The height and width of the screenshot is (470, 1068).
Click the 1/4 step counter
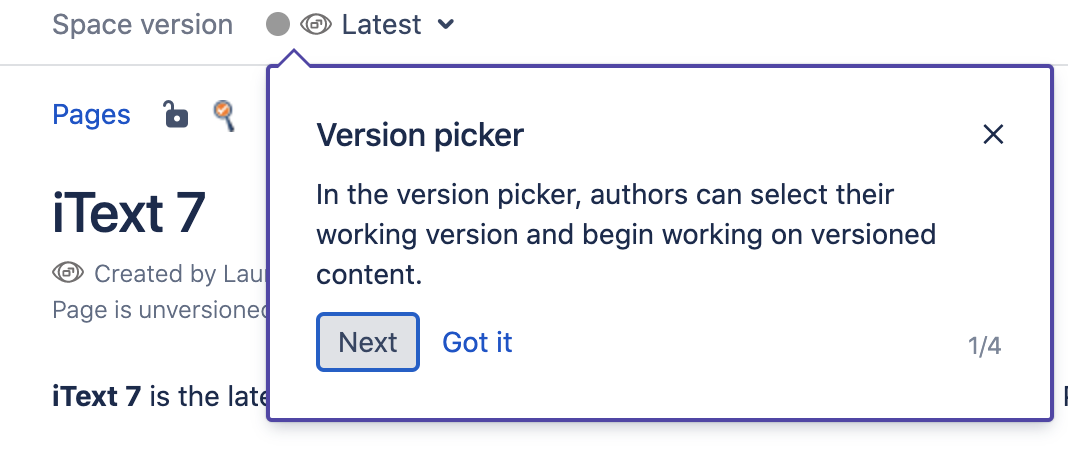(984, 347)
